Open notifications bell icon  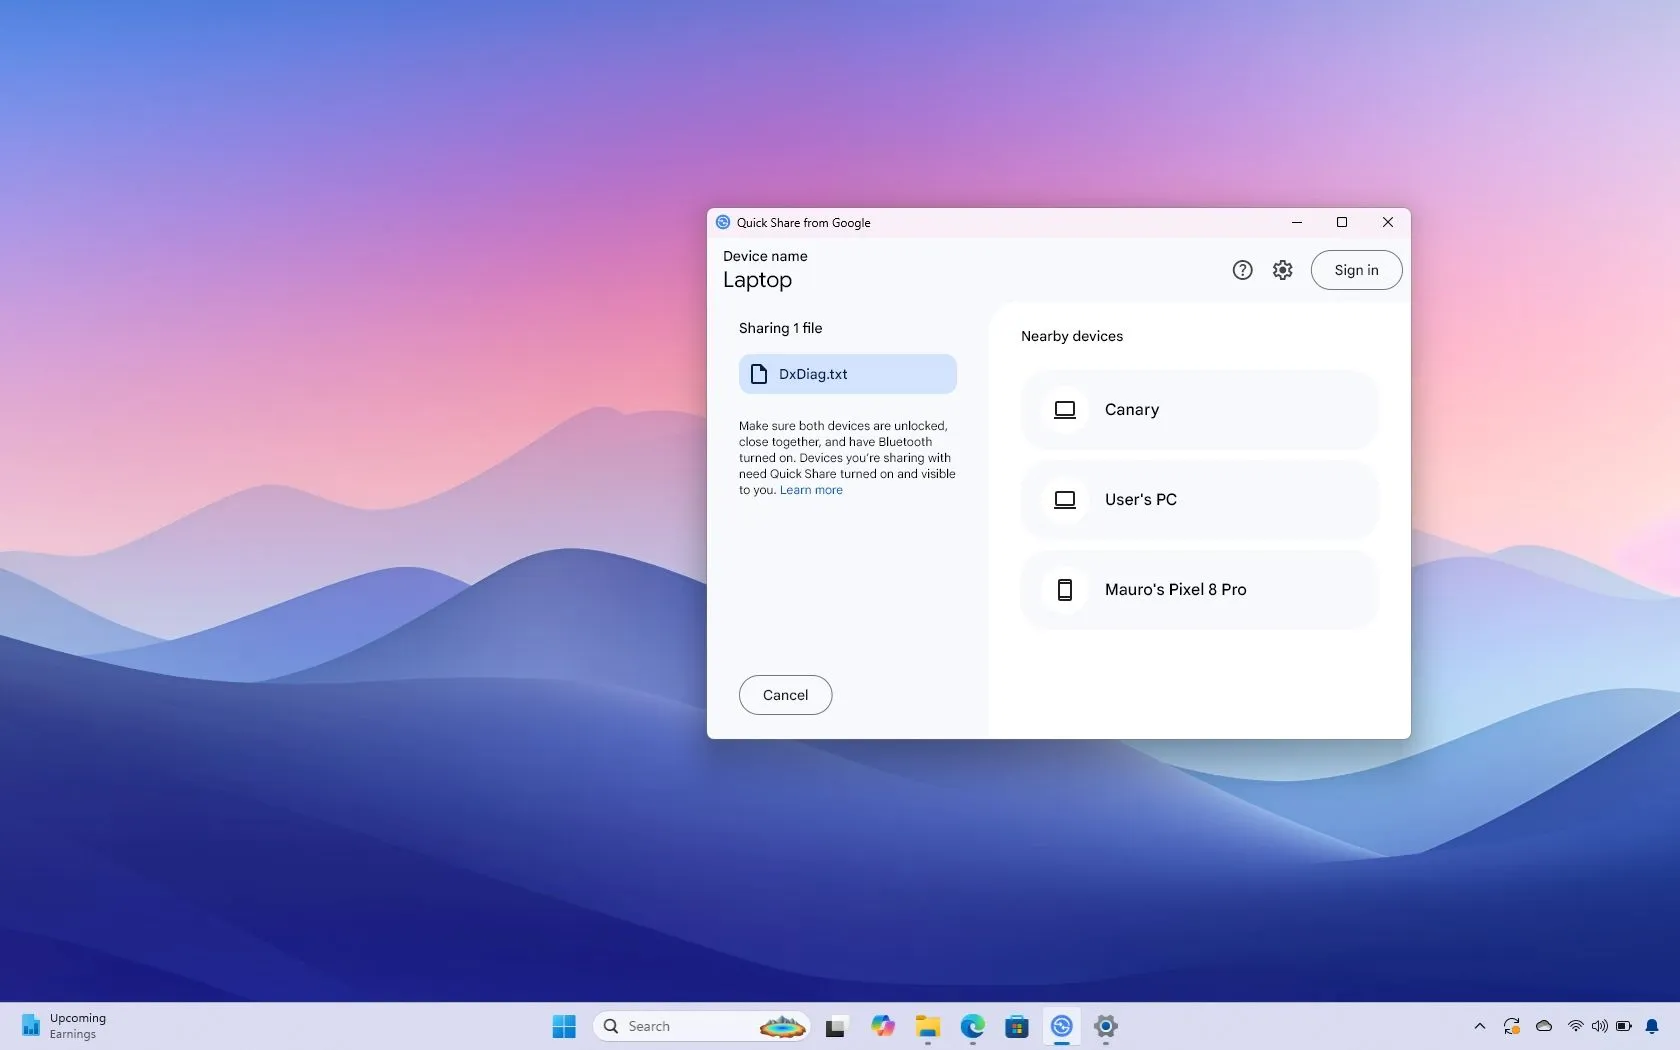[1652, 1026]
